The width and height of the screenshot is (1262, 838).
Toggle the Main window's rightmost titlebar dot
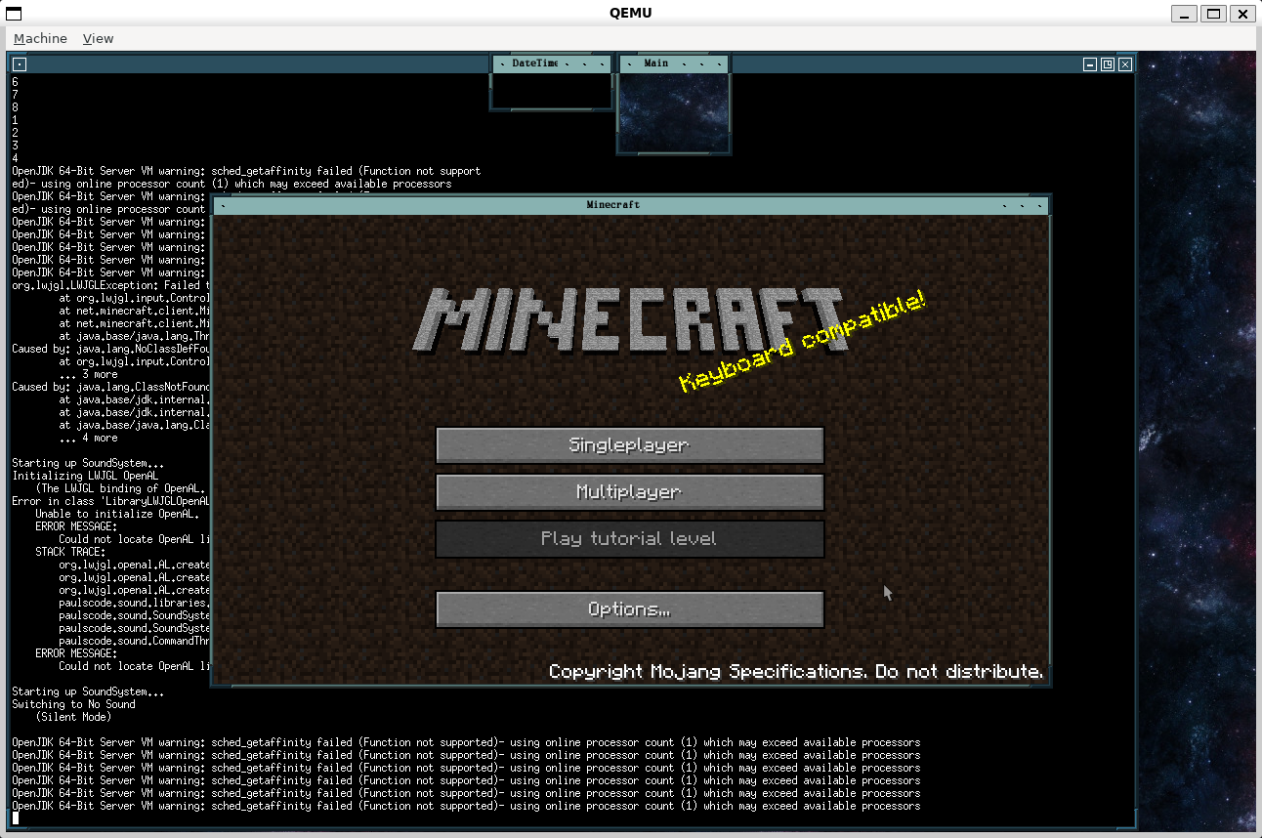(719, 63)
